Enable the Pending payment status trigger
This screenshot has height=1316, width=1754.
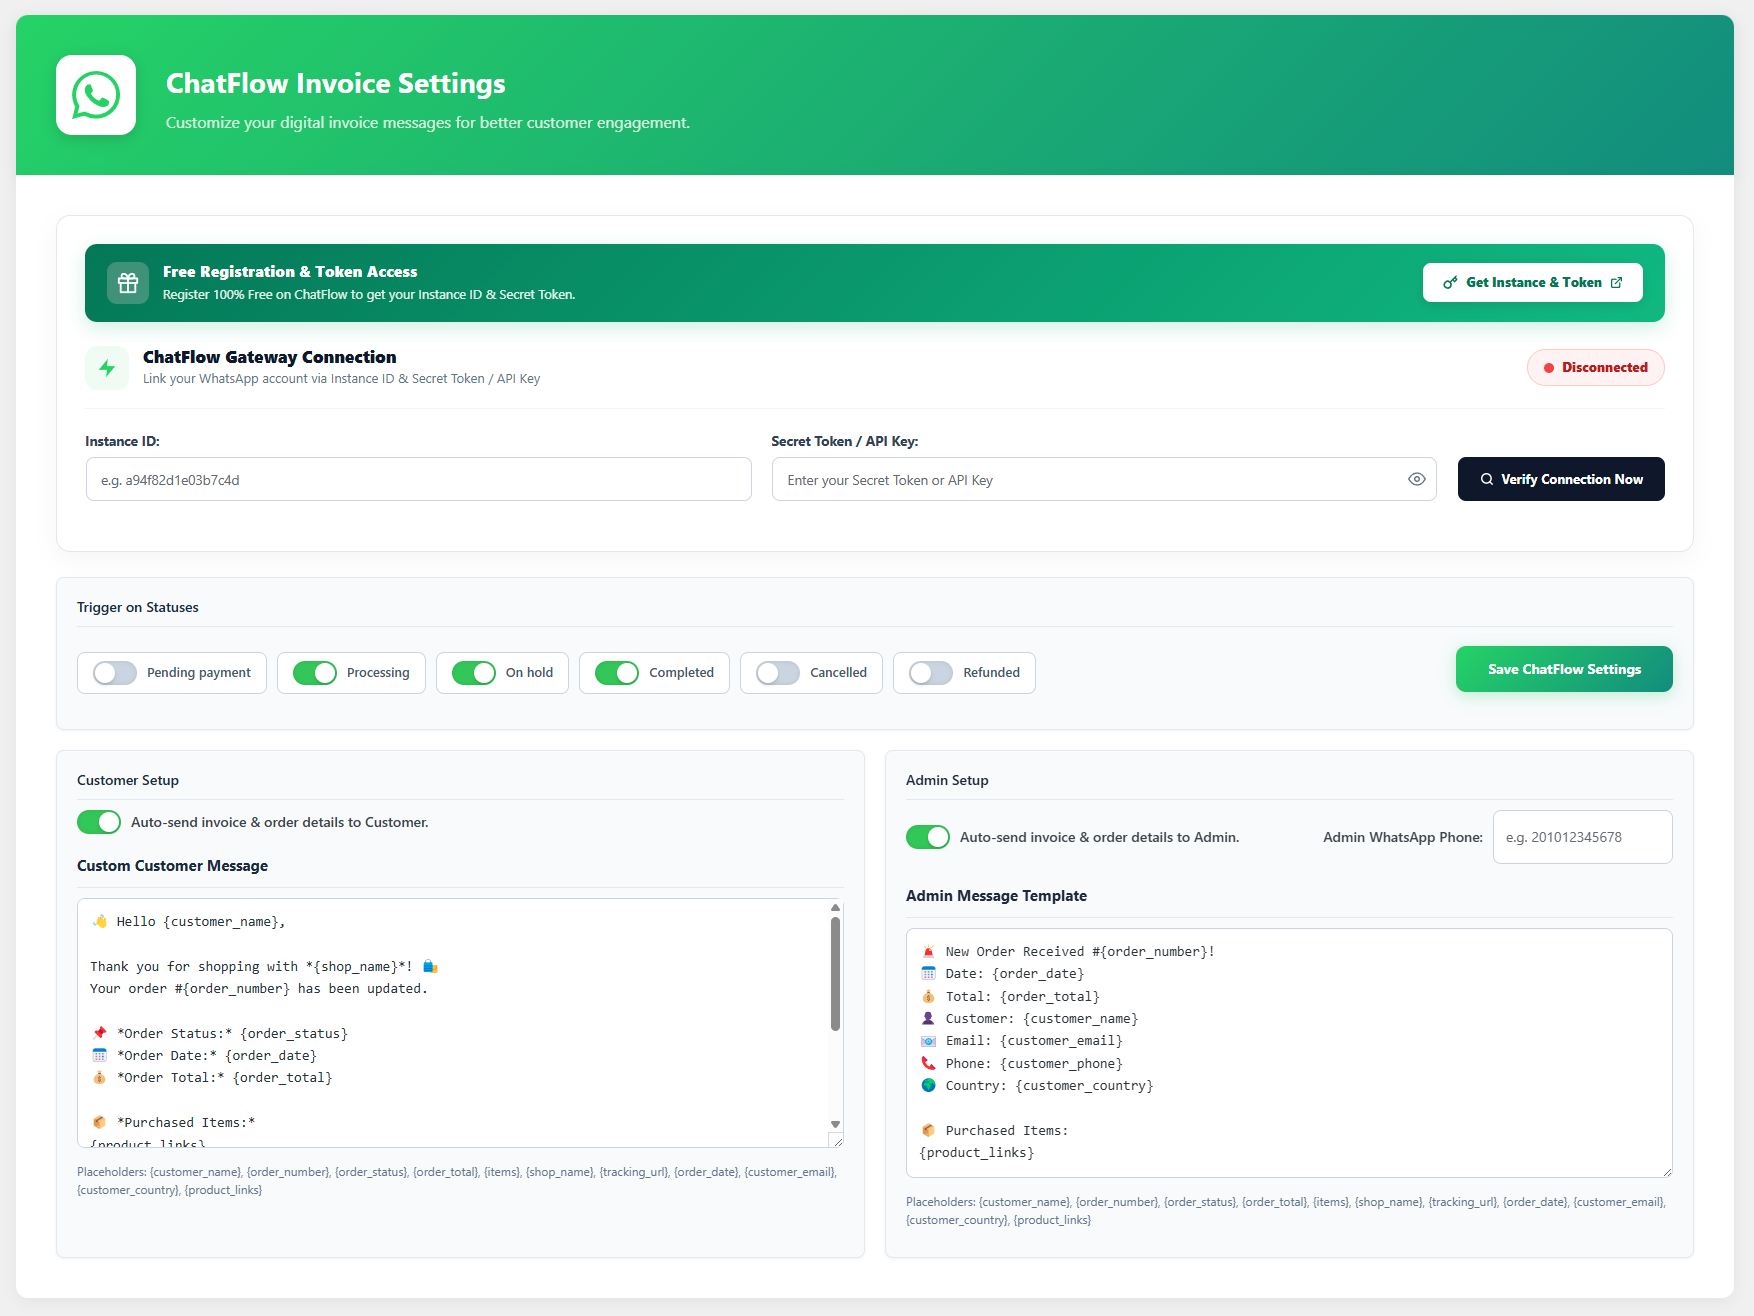115,673
